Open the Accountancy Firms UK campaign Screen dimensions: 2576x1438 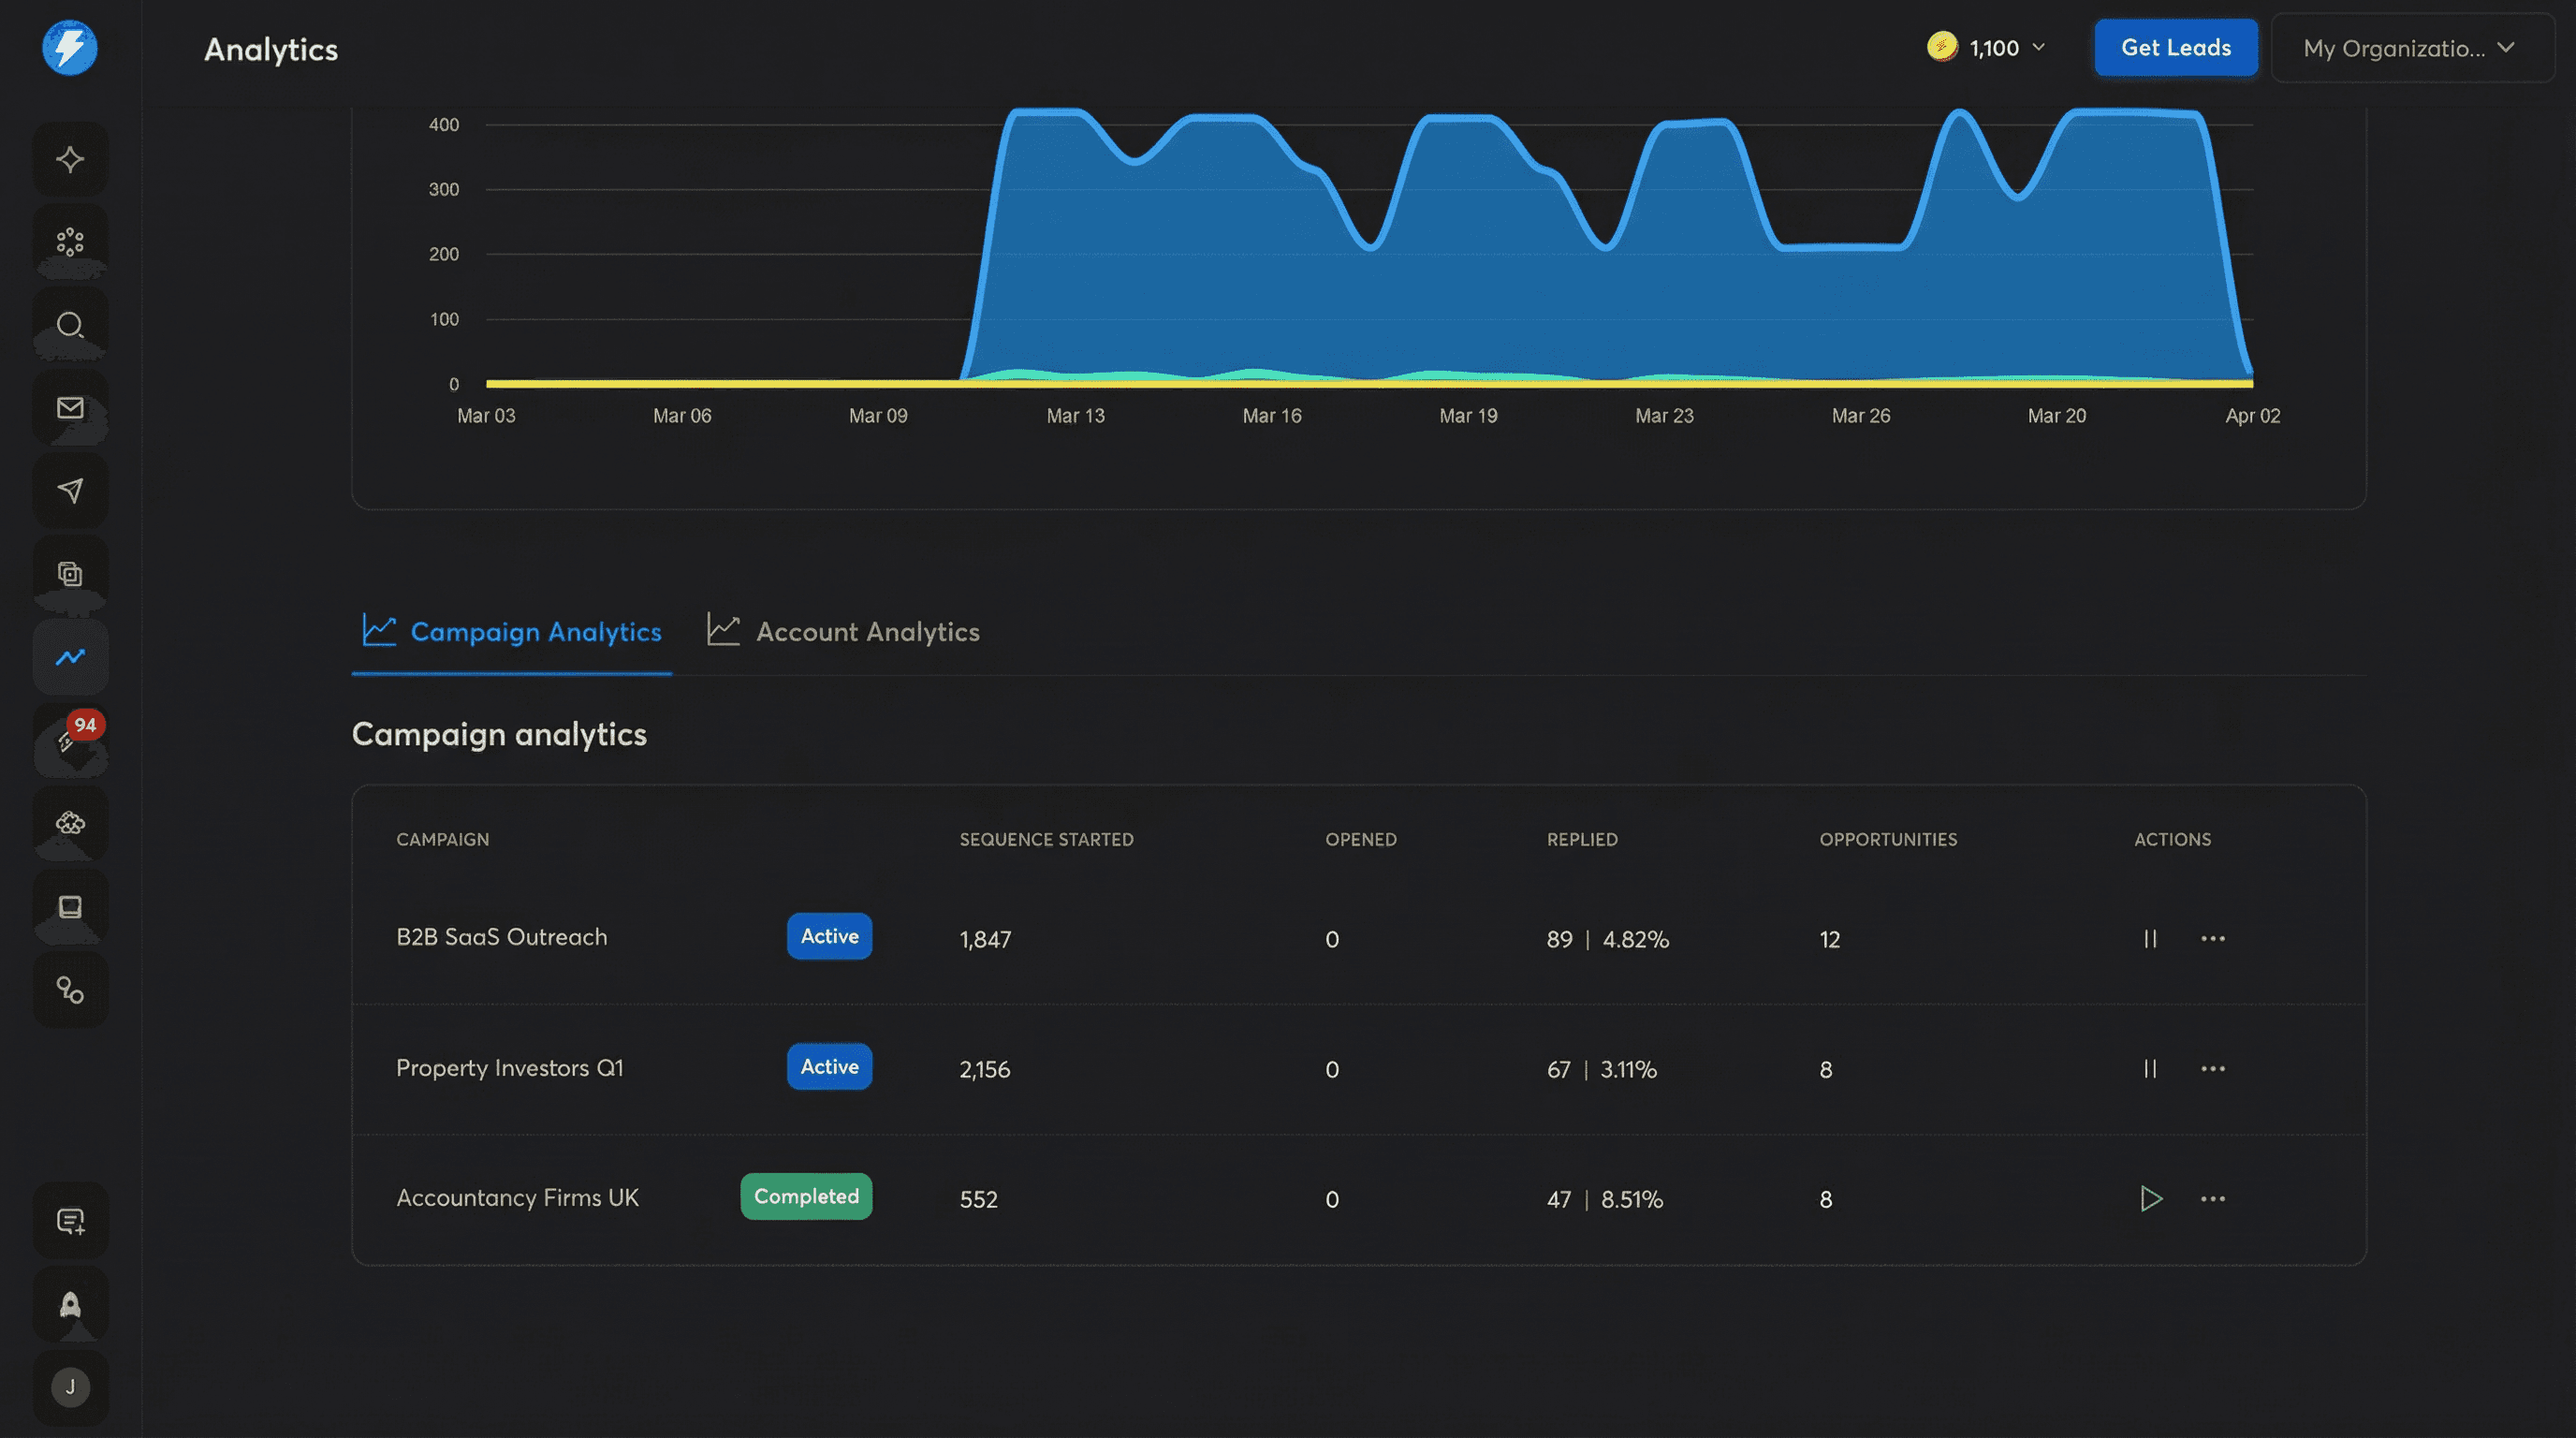pyautogui.click(x=517, y=1198)
